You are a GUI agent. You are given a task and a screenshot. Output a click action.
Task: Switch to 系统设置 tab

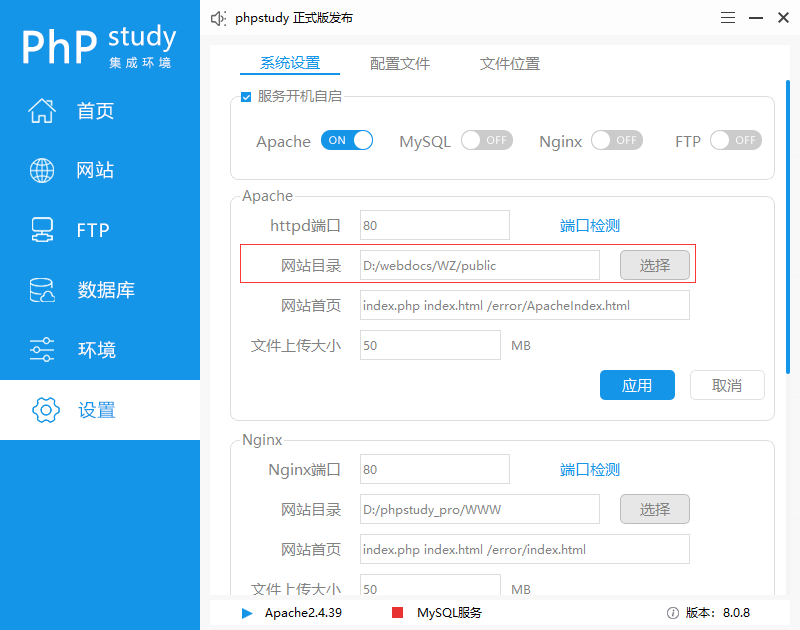(x=290, y=63)
